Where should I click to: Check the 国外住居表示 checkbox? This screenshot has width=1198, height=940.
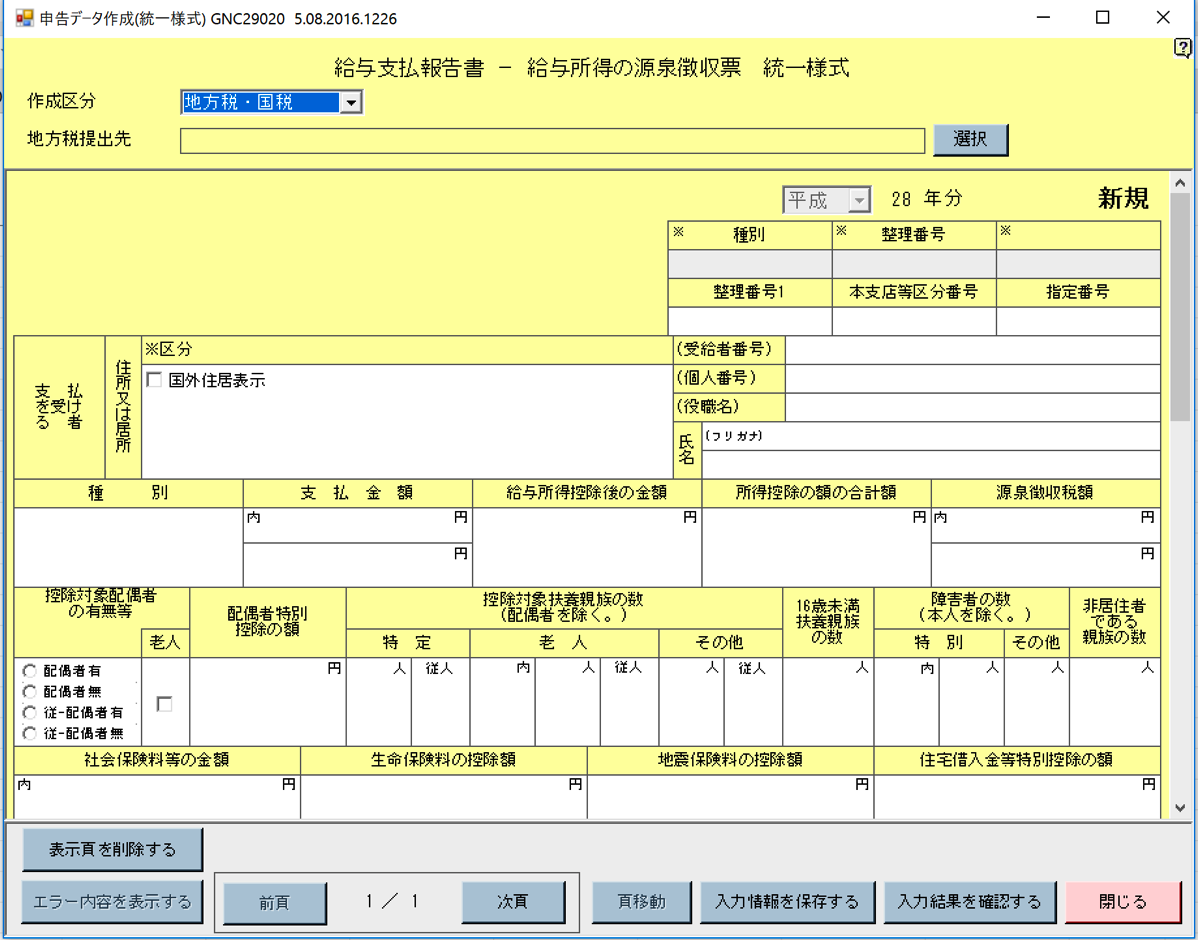154,380
